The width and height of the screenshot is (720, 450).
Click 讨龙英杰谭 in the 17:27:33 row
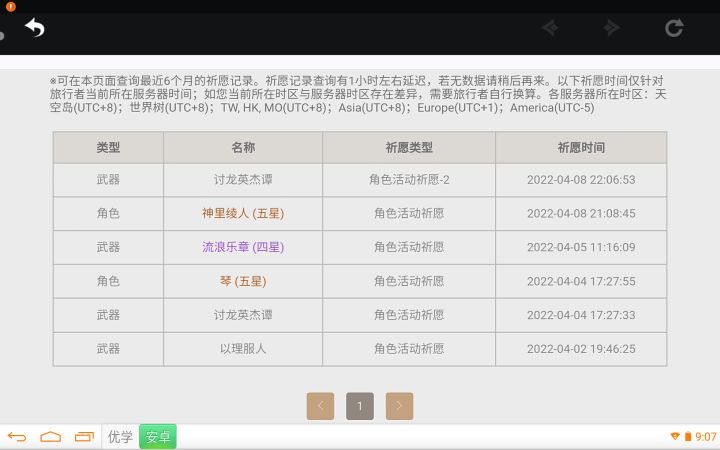click(243, 315)
